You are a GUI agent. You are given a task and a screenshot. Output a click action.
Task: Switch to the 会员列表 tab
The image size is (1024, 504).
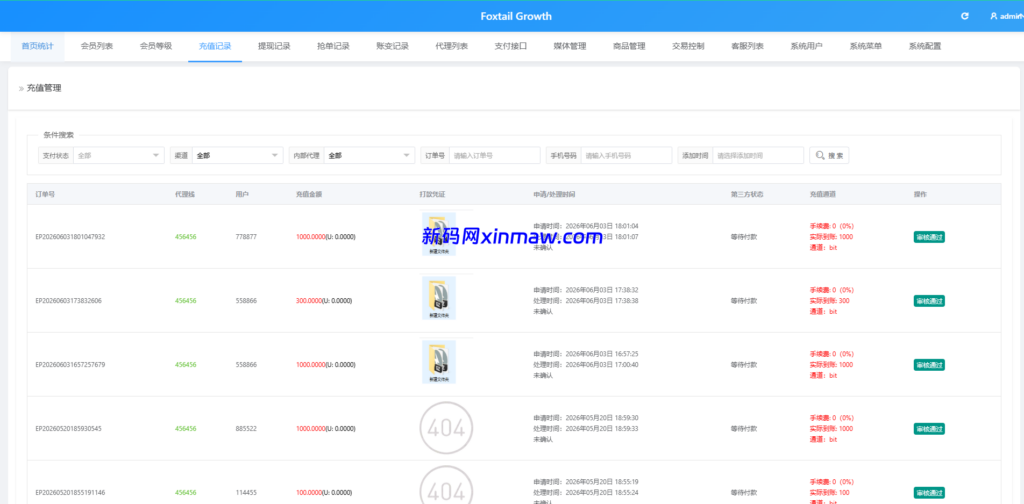[97, 46]
